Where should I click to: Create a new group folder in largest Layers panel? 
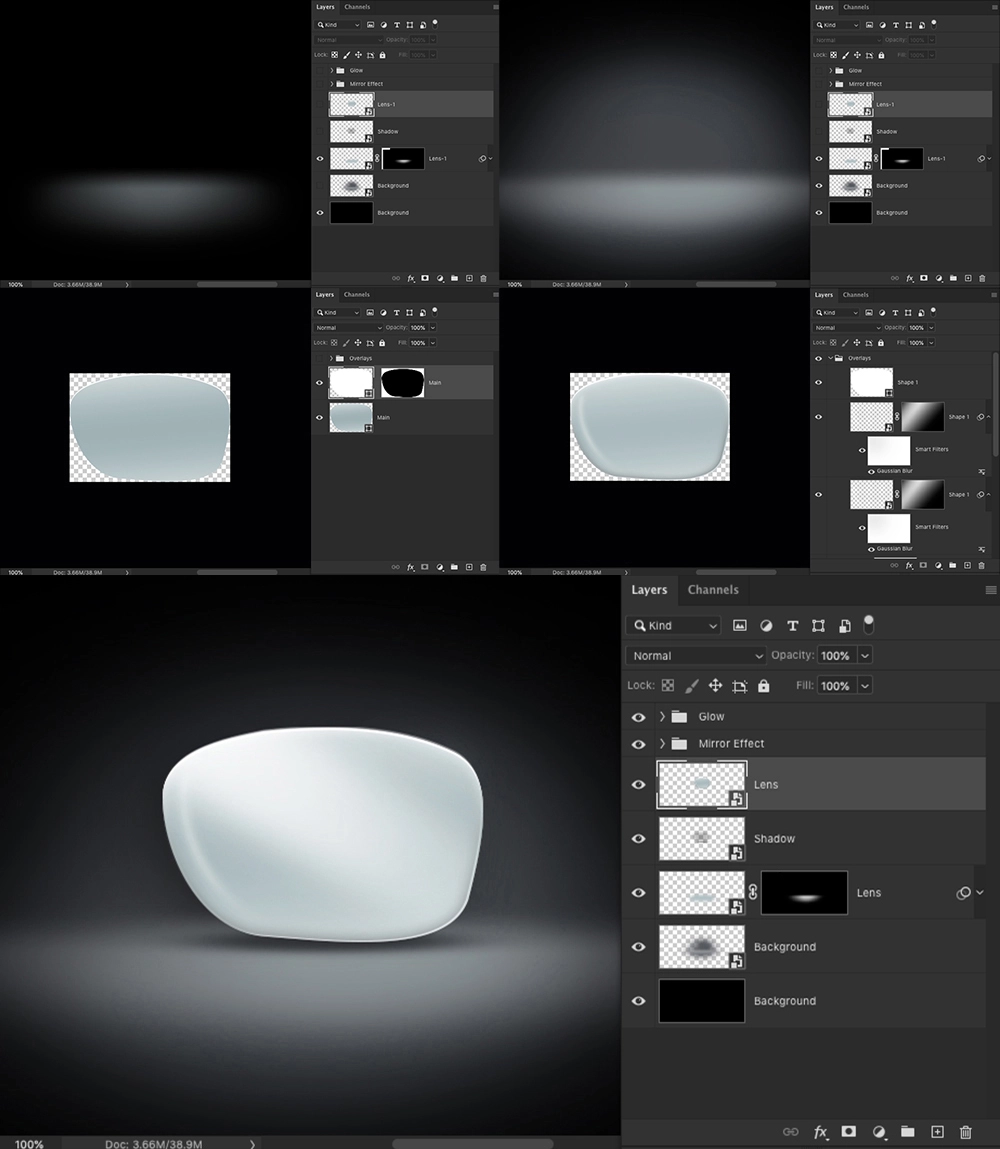tap(907, 1132)
